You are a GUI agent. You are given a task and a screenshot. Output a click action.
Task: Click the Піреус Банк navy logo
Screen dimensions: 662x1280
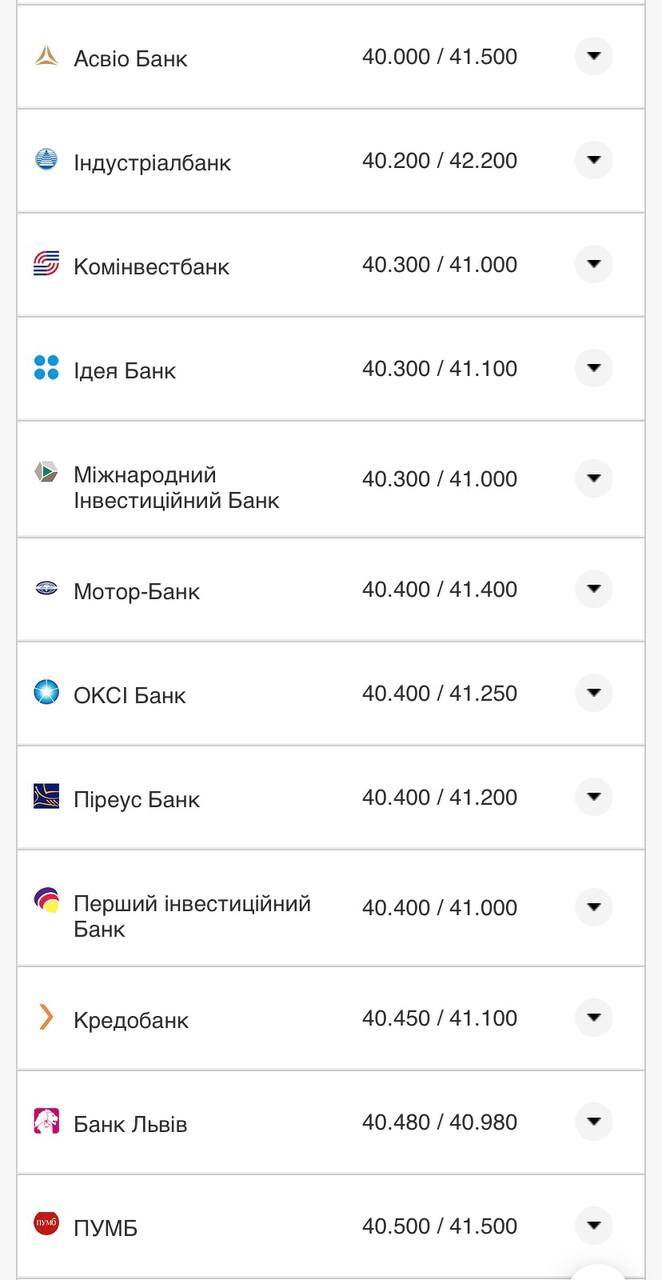[x=48, y=797]
